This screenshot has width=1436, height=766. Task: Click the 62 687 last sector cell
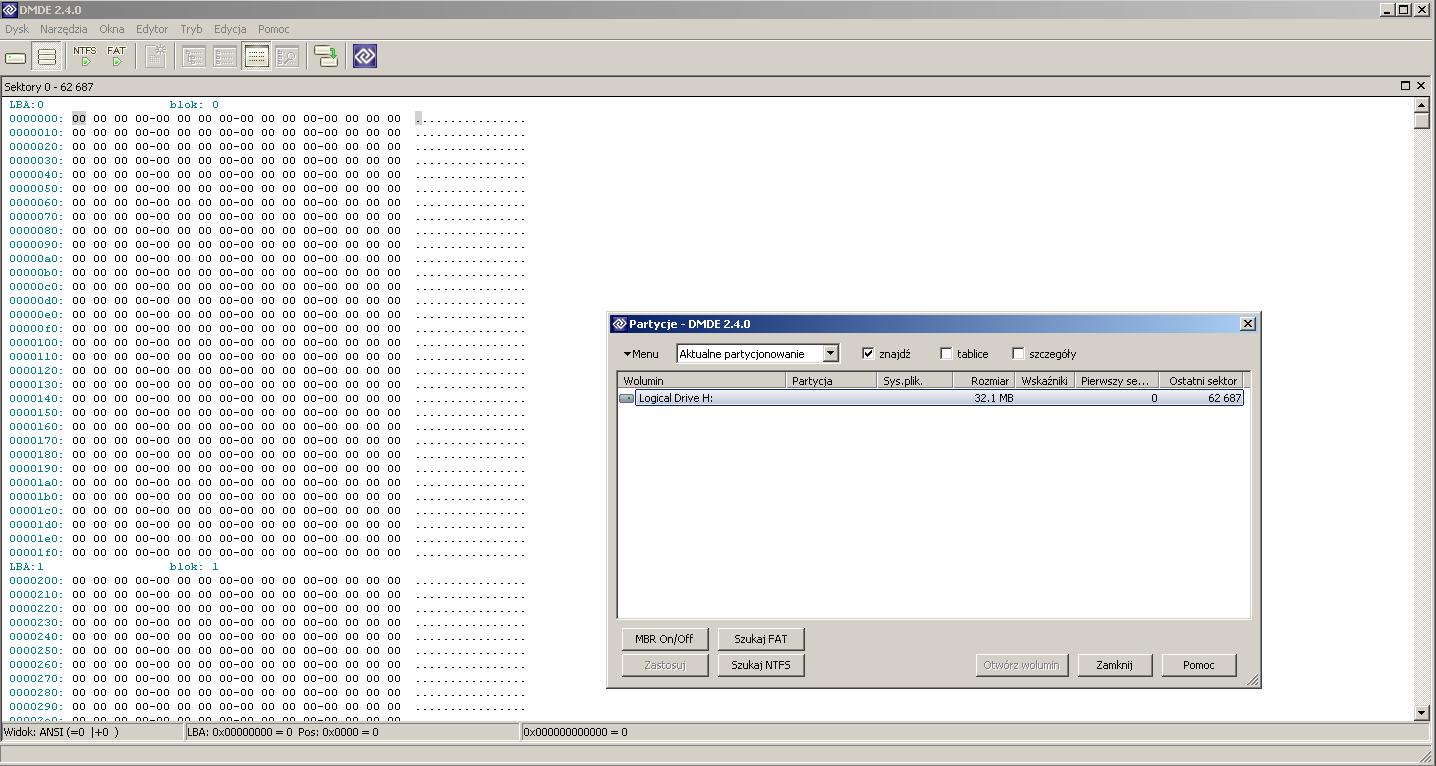1224,398
